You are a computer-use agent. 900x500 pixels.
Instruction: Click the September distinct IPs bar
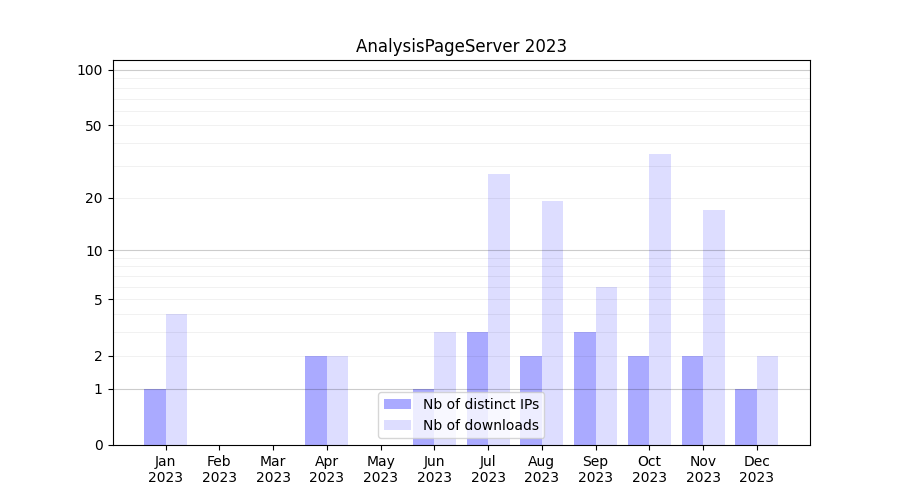(585, 388)
